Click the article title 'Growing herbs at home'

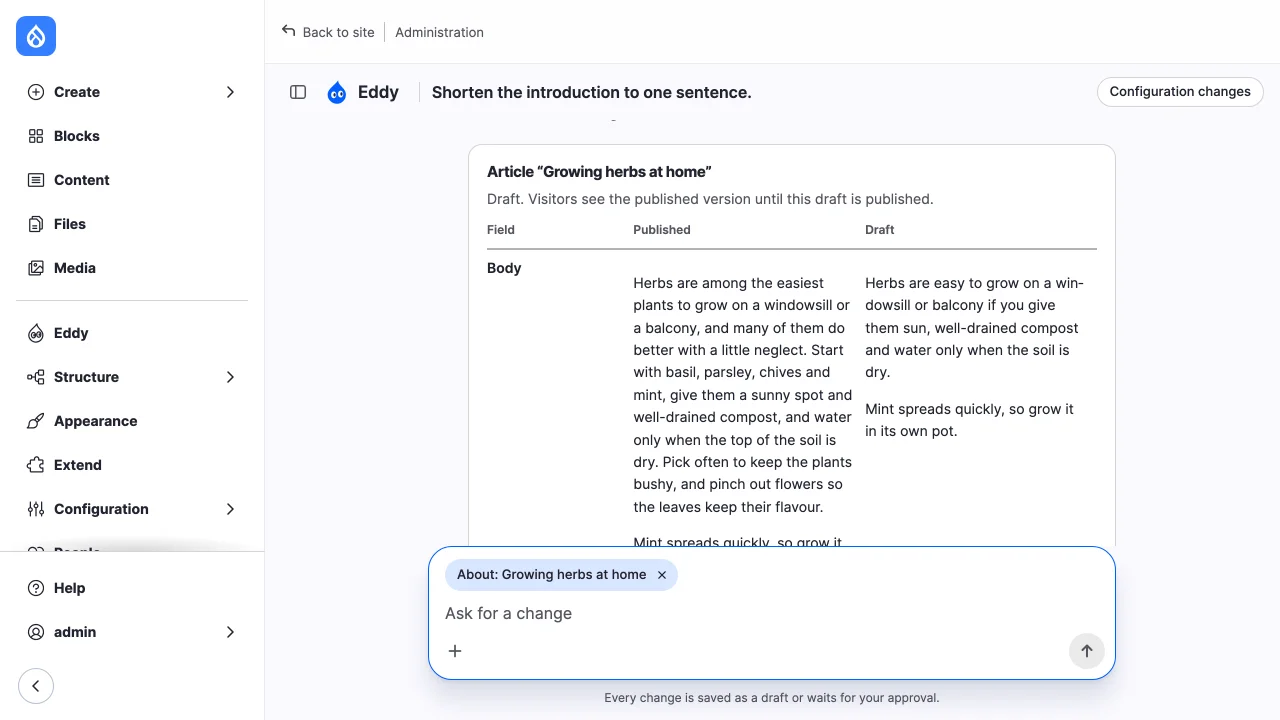point(599,172)
